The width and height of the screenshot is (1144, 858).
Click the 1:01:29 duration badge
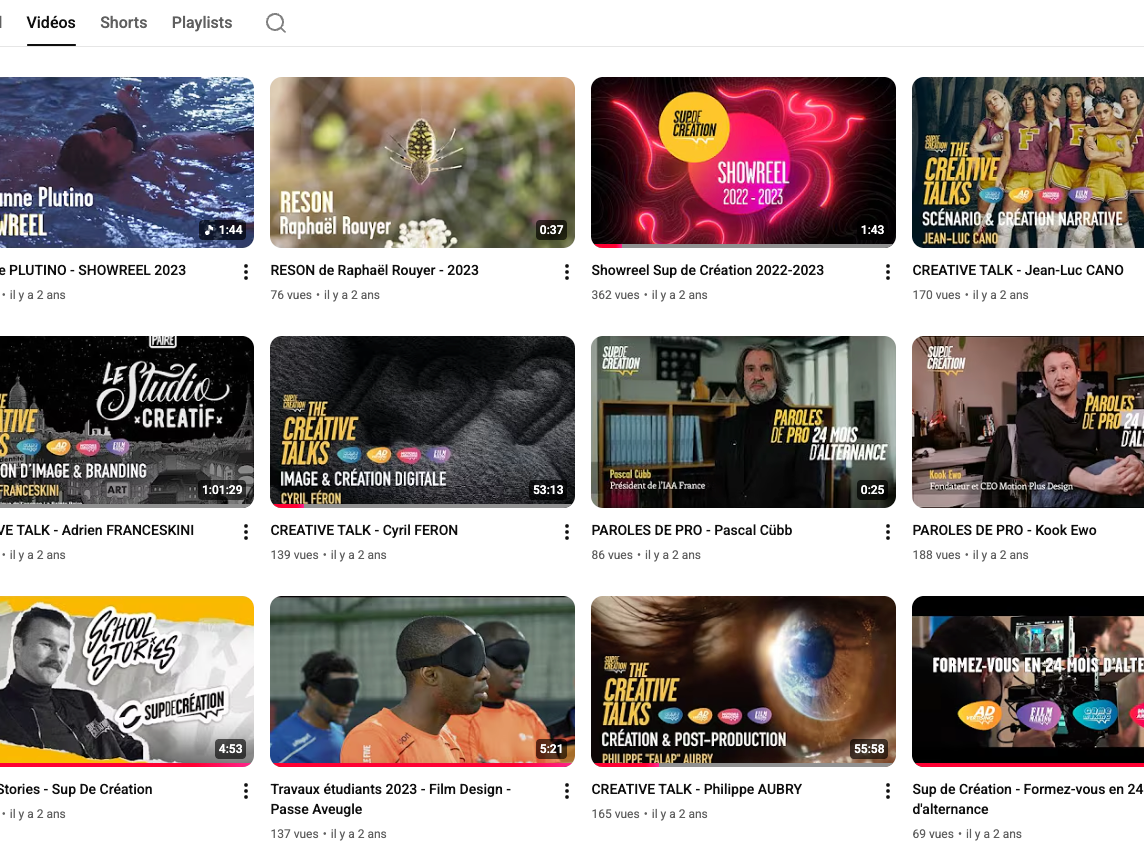tap(223, 490)
